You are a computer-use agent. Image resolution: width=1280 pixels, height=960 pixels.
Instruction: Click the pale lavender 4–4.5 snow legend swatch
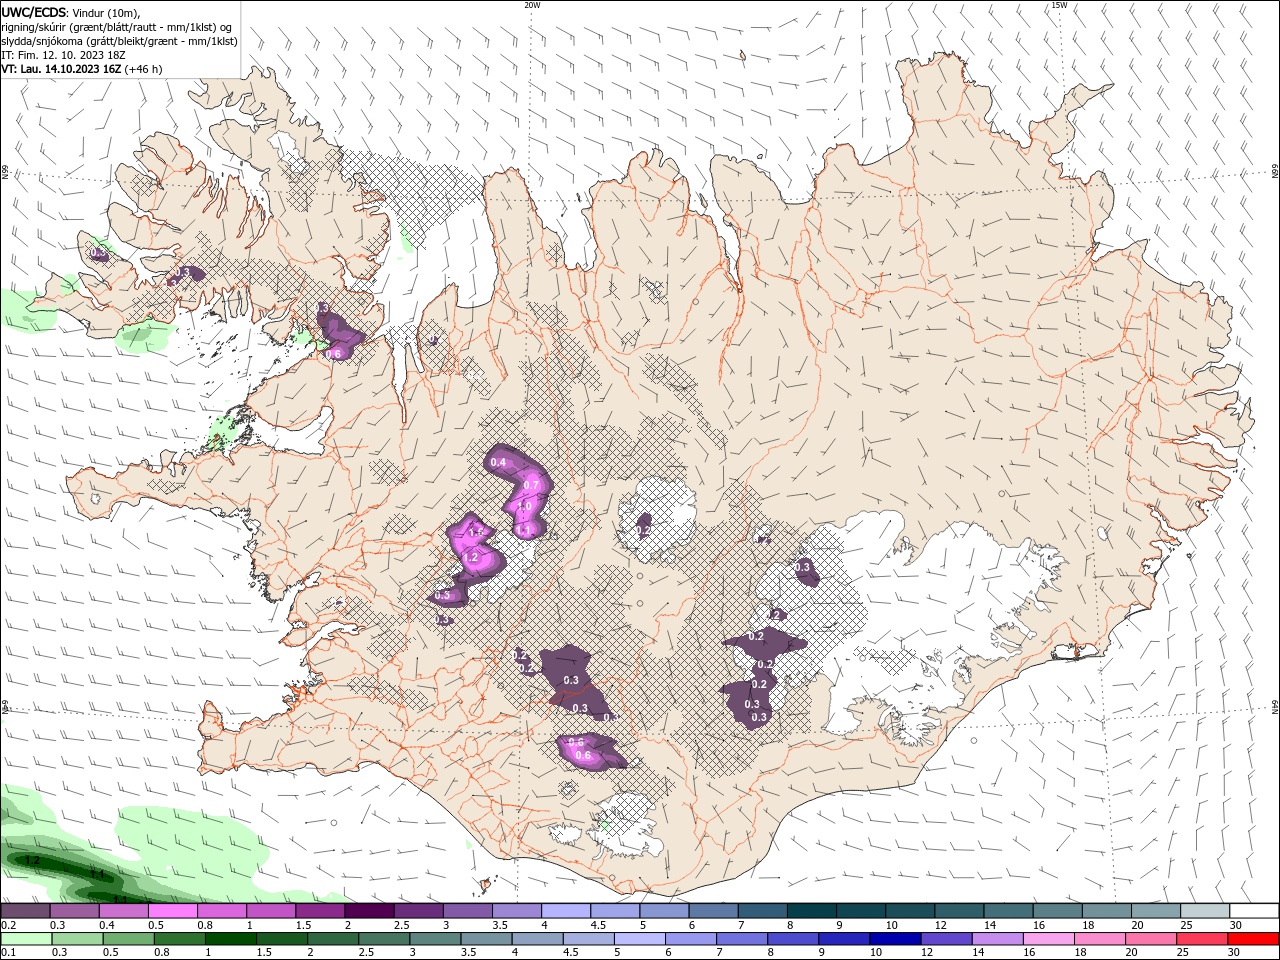tap(564, 910)
